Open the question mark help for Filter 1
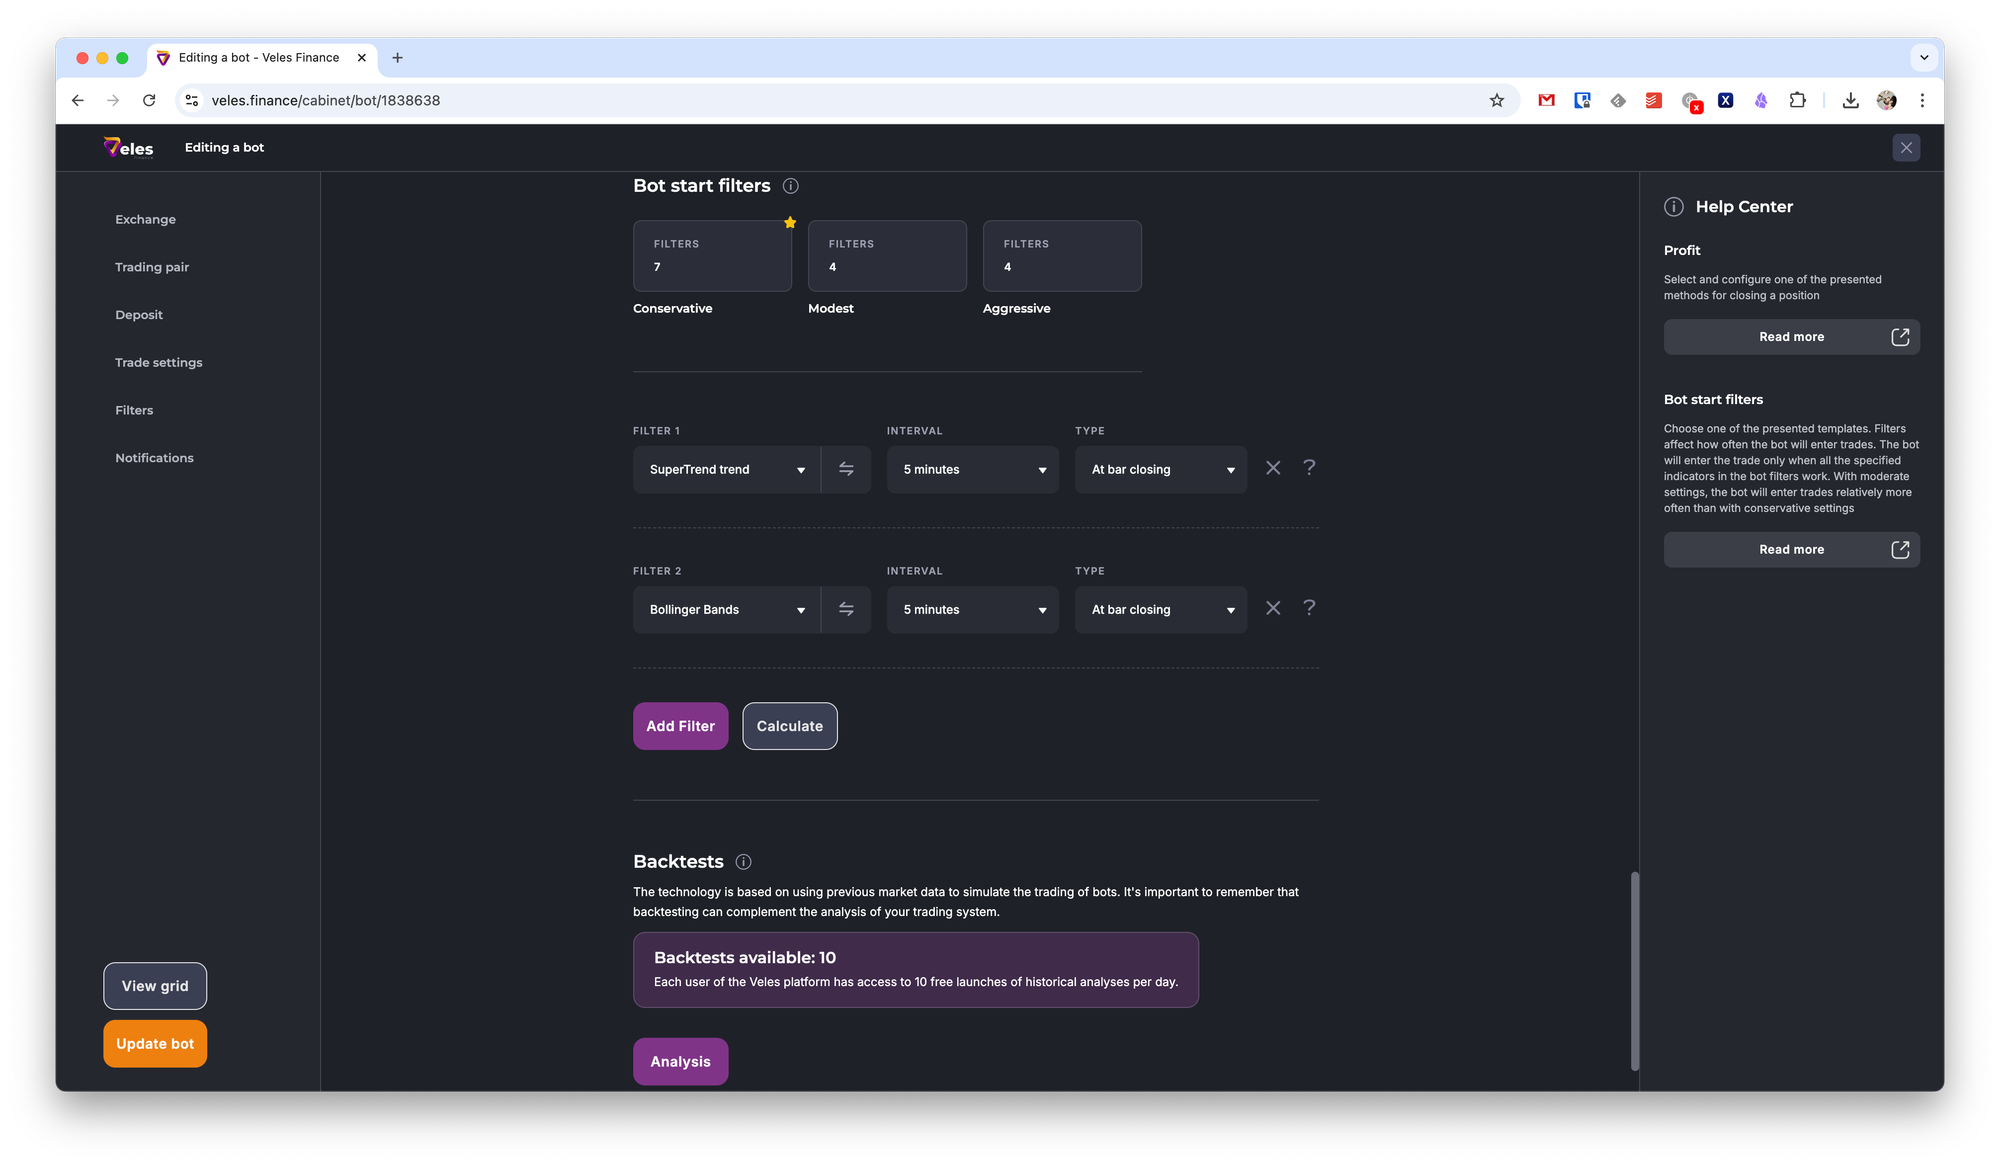Screen dimensions: 2000x1165 [x=1309, y=468]
